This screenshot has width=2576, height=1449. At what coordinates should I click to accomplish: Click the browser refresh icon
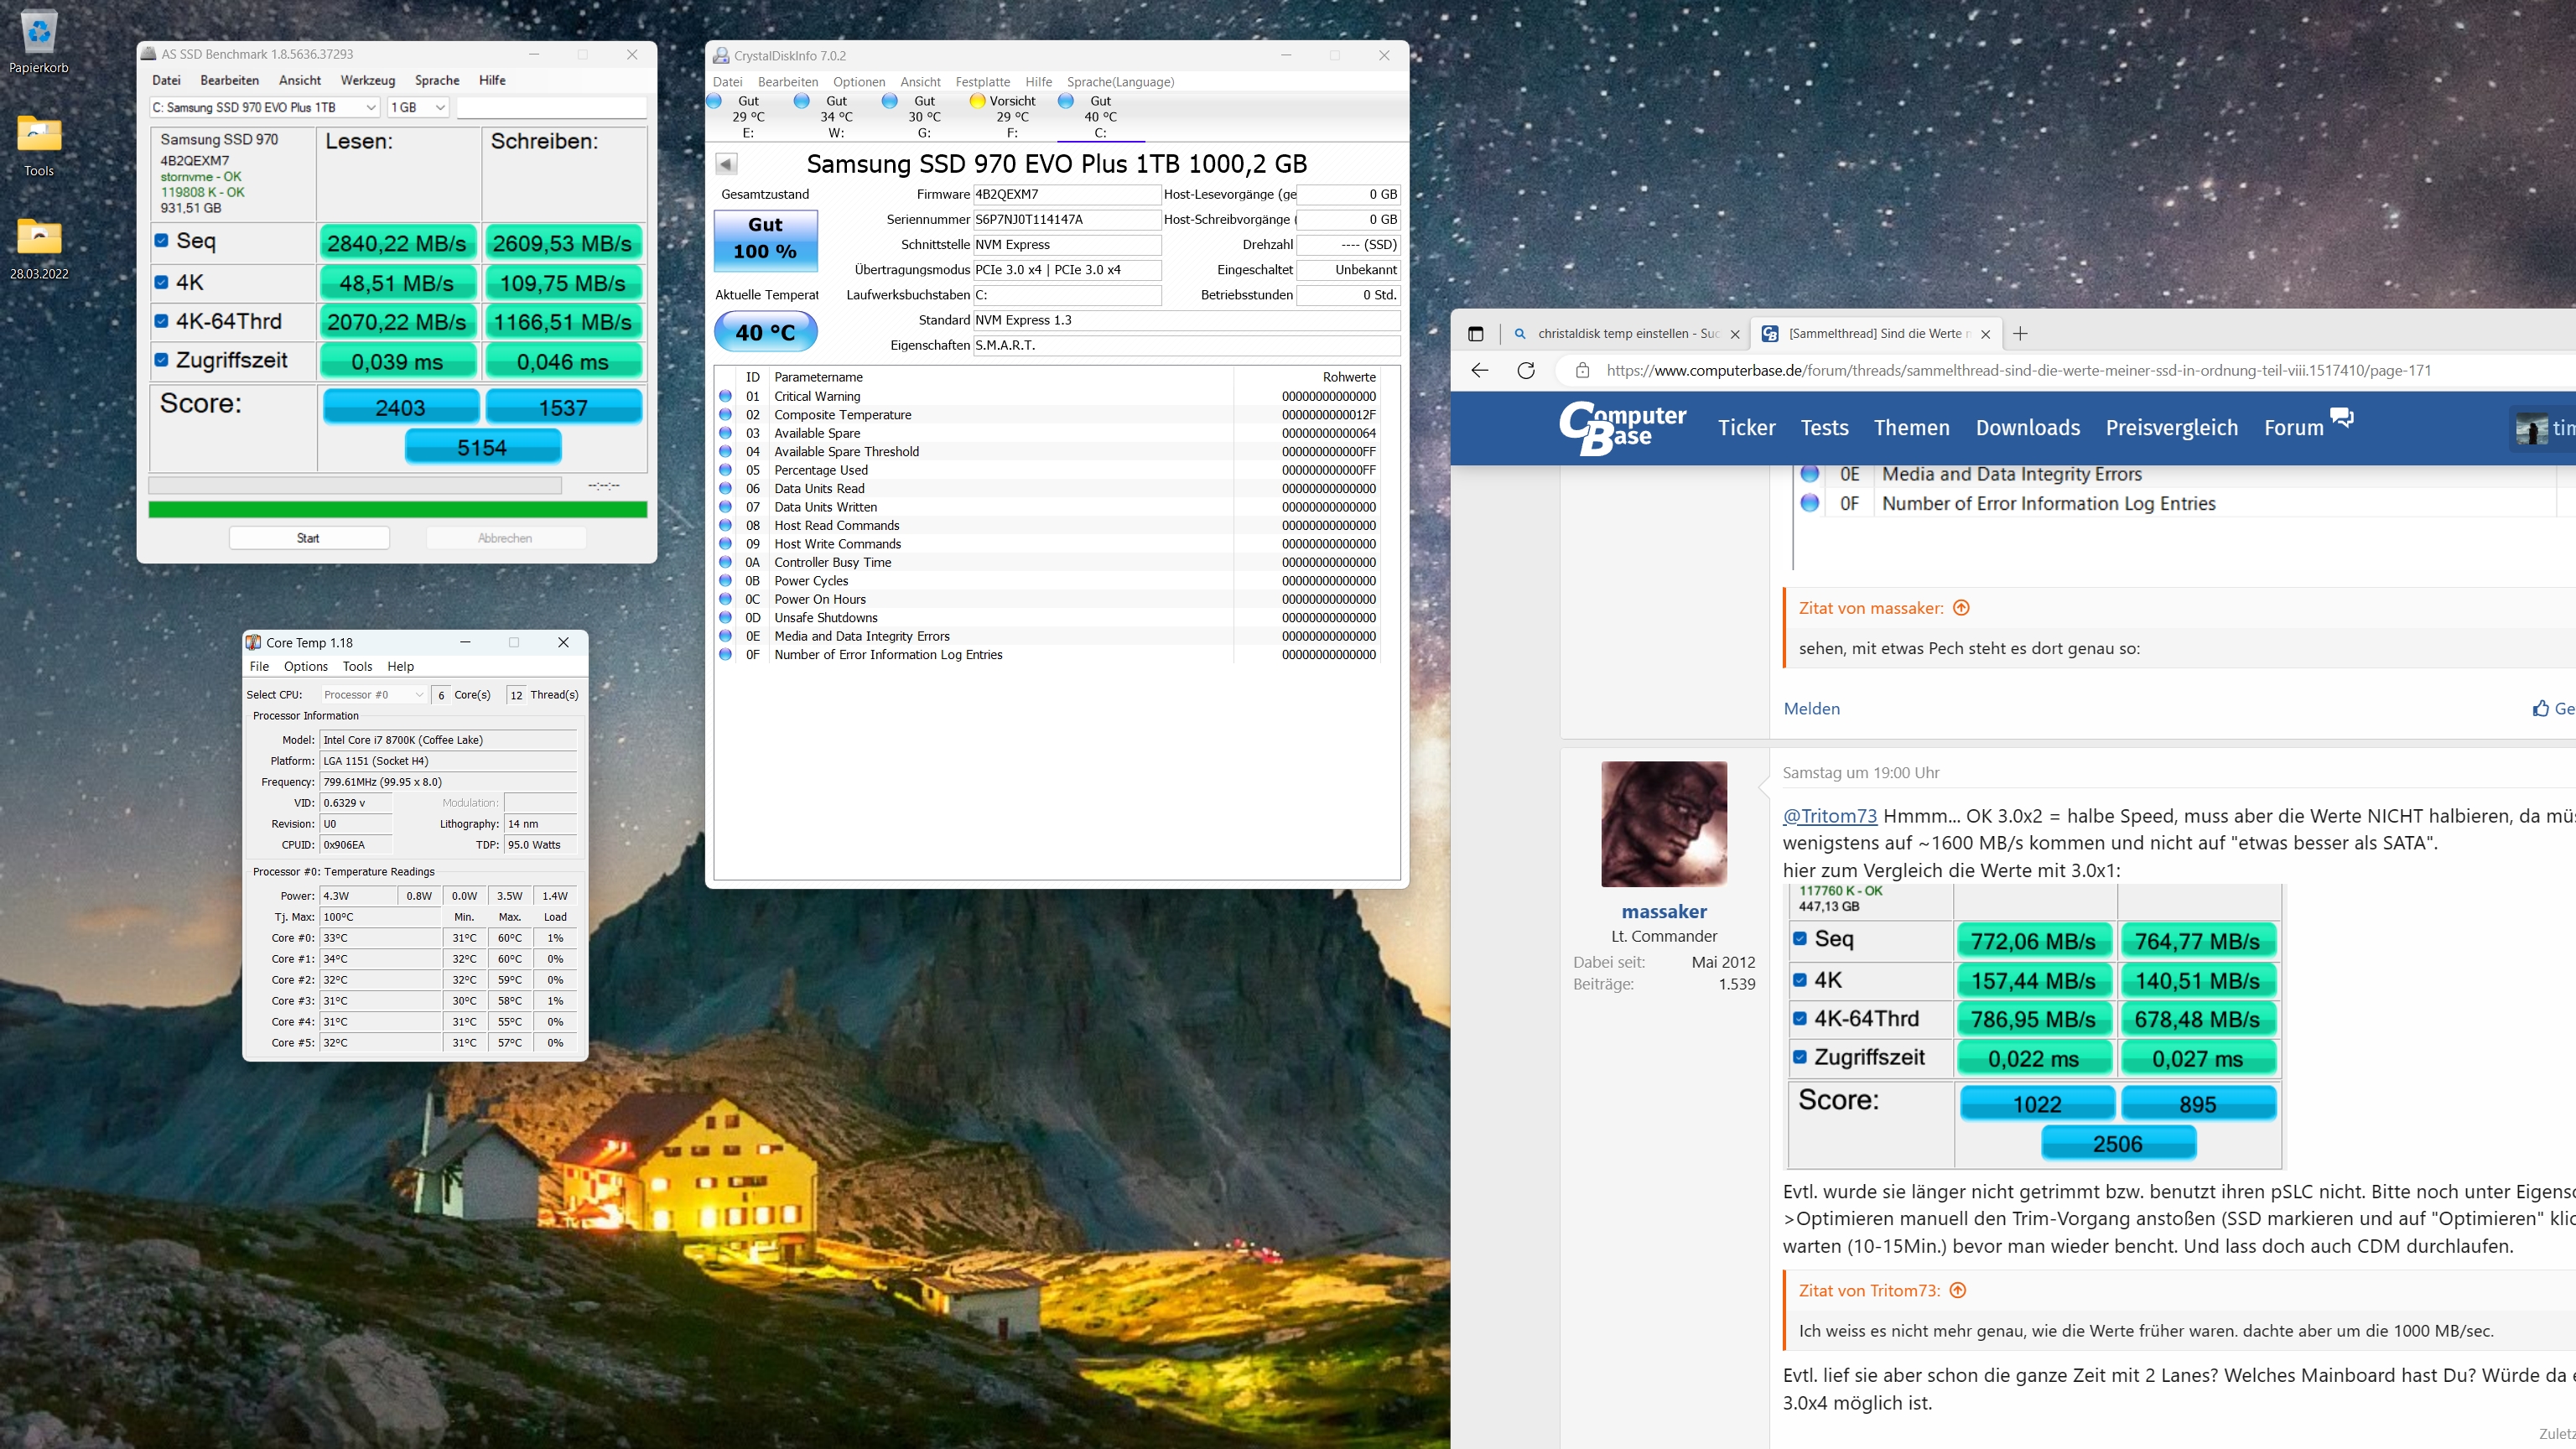click(1526, 371)
